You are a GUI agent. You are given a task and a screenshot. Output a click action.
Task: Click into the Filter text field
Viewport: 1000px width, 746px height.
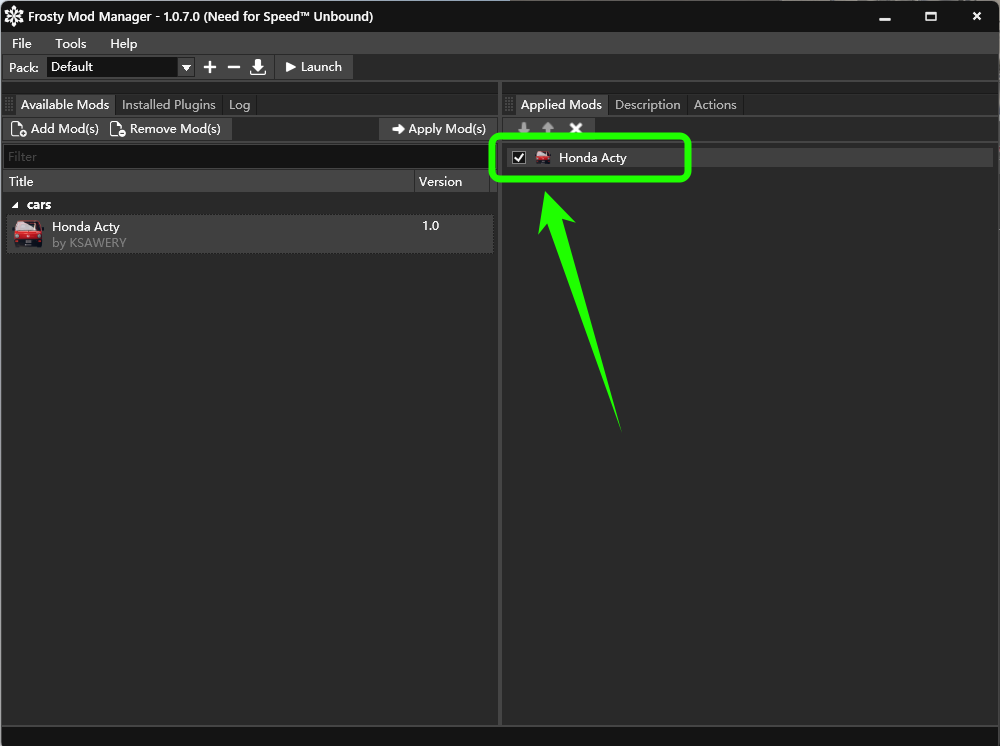pos(246,157)
